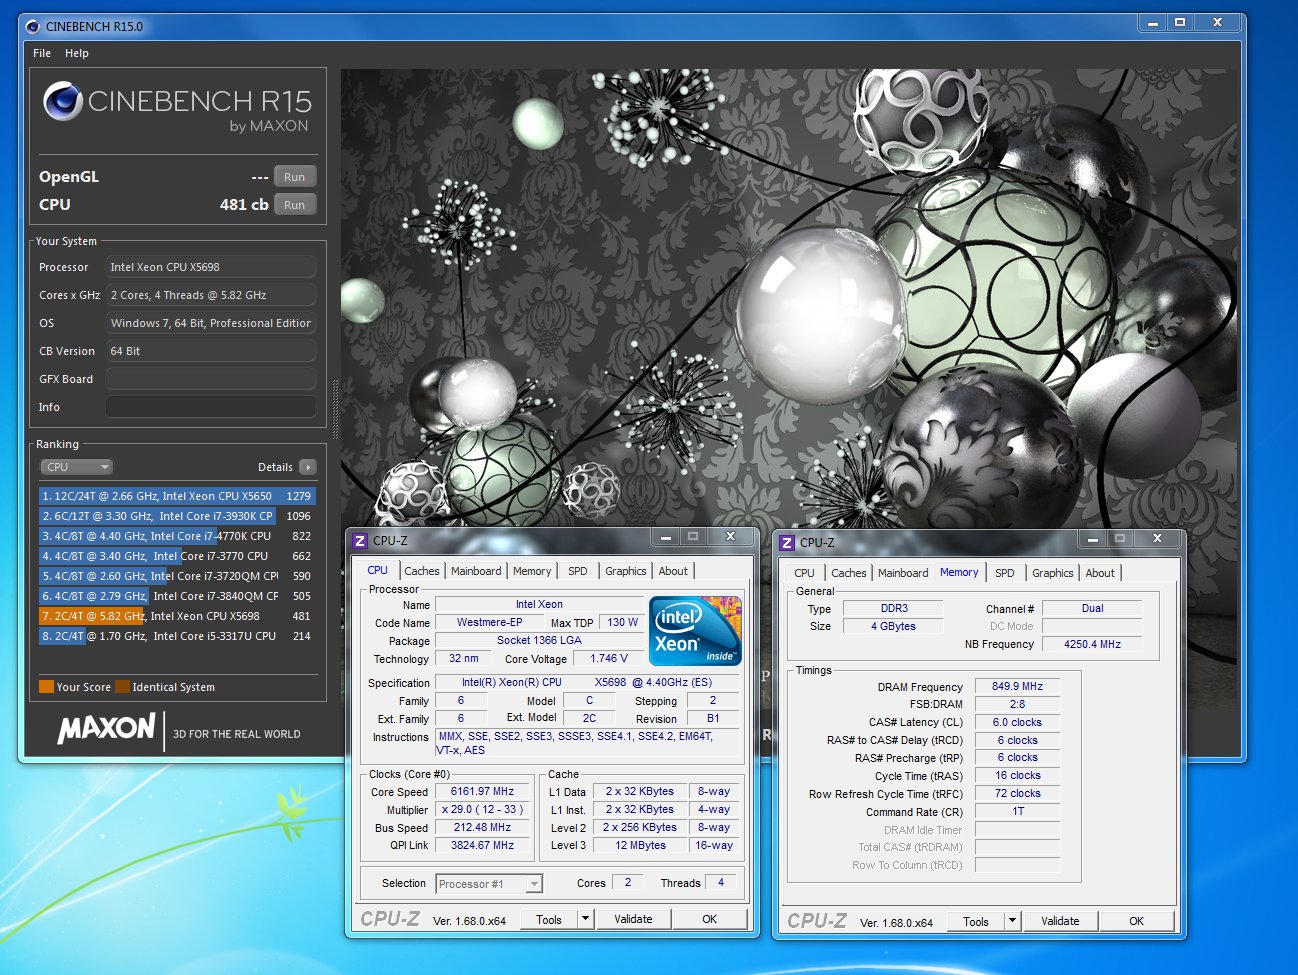This screenshot has width=1298, height=975.
Task: Open the CPU ranking type dropdown
Action: 77,467
